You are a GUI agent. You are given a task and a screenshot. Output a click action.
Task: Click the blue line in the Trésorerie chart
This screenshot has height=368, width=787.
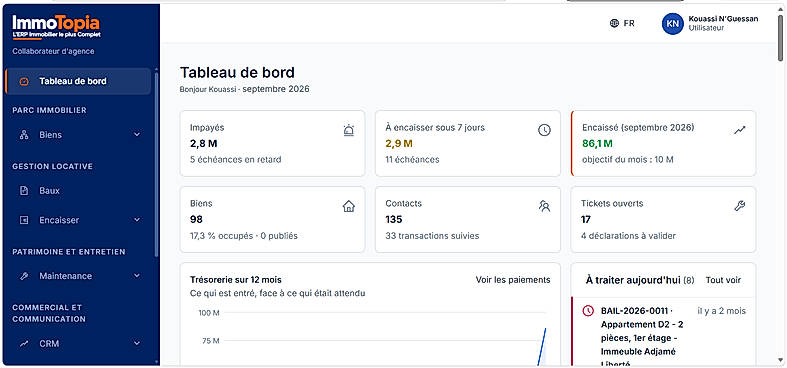pyautogui.click(x=542, y=347)
